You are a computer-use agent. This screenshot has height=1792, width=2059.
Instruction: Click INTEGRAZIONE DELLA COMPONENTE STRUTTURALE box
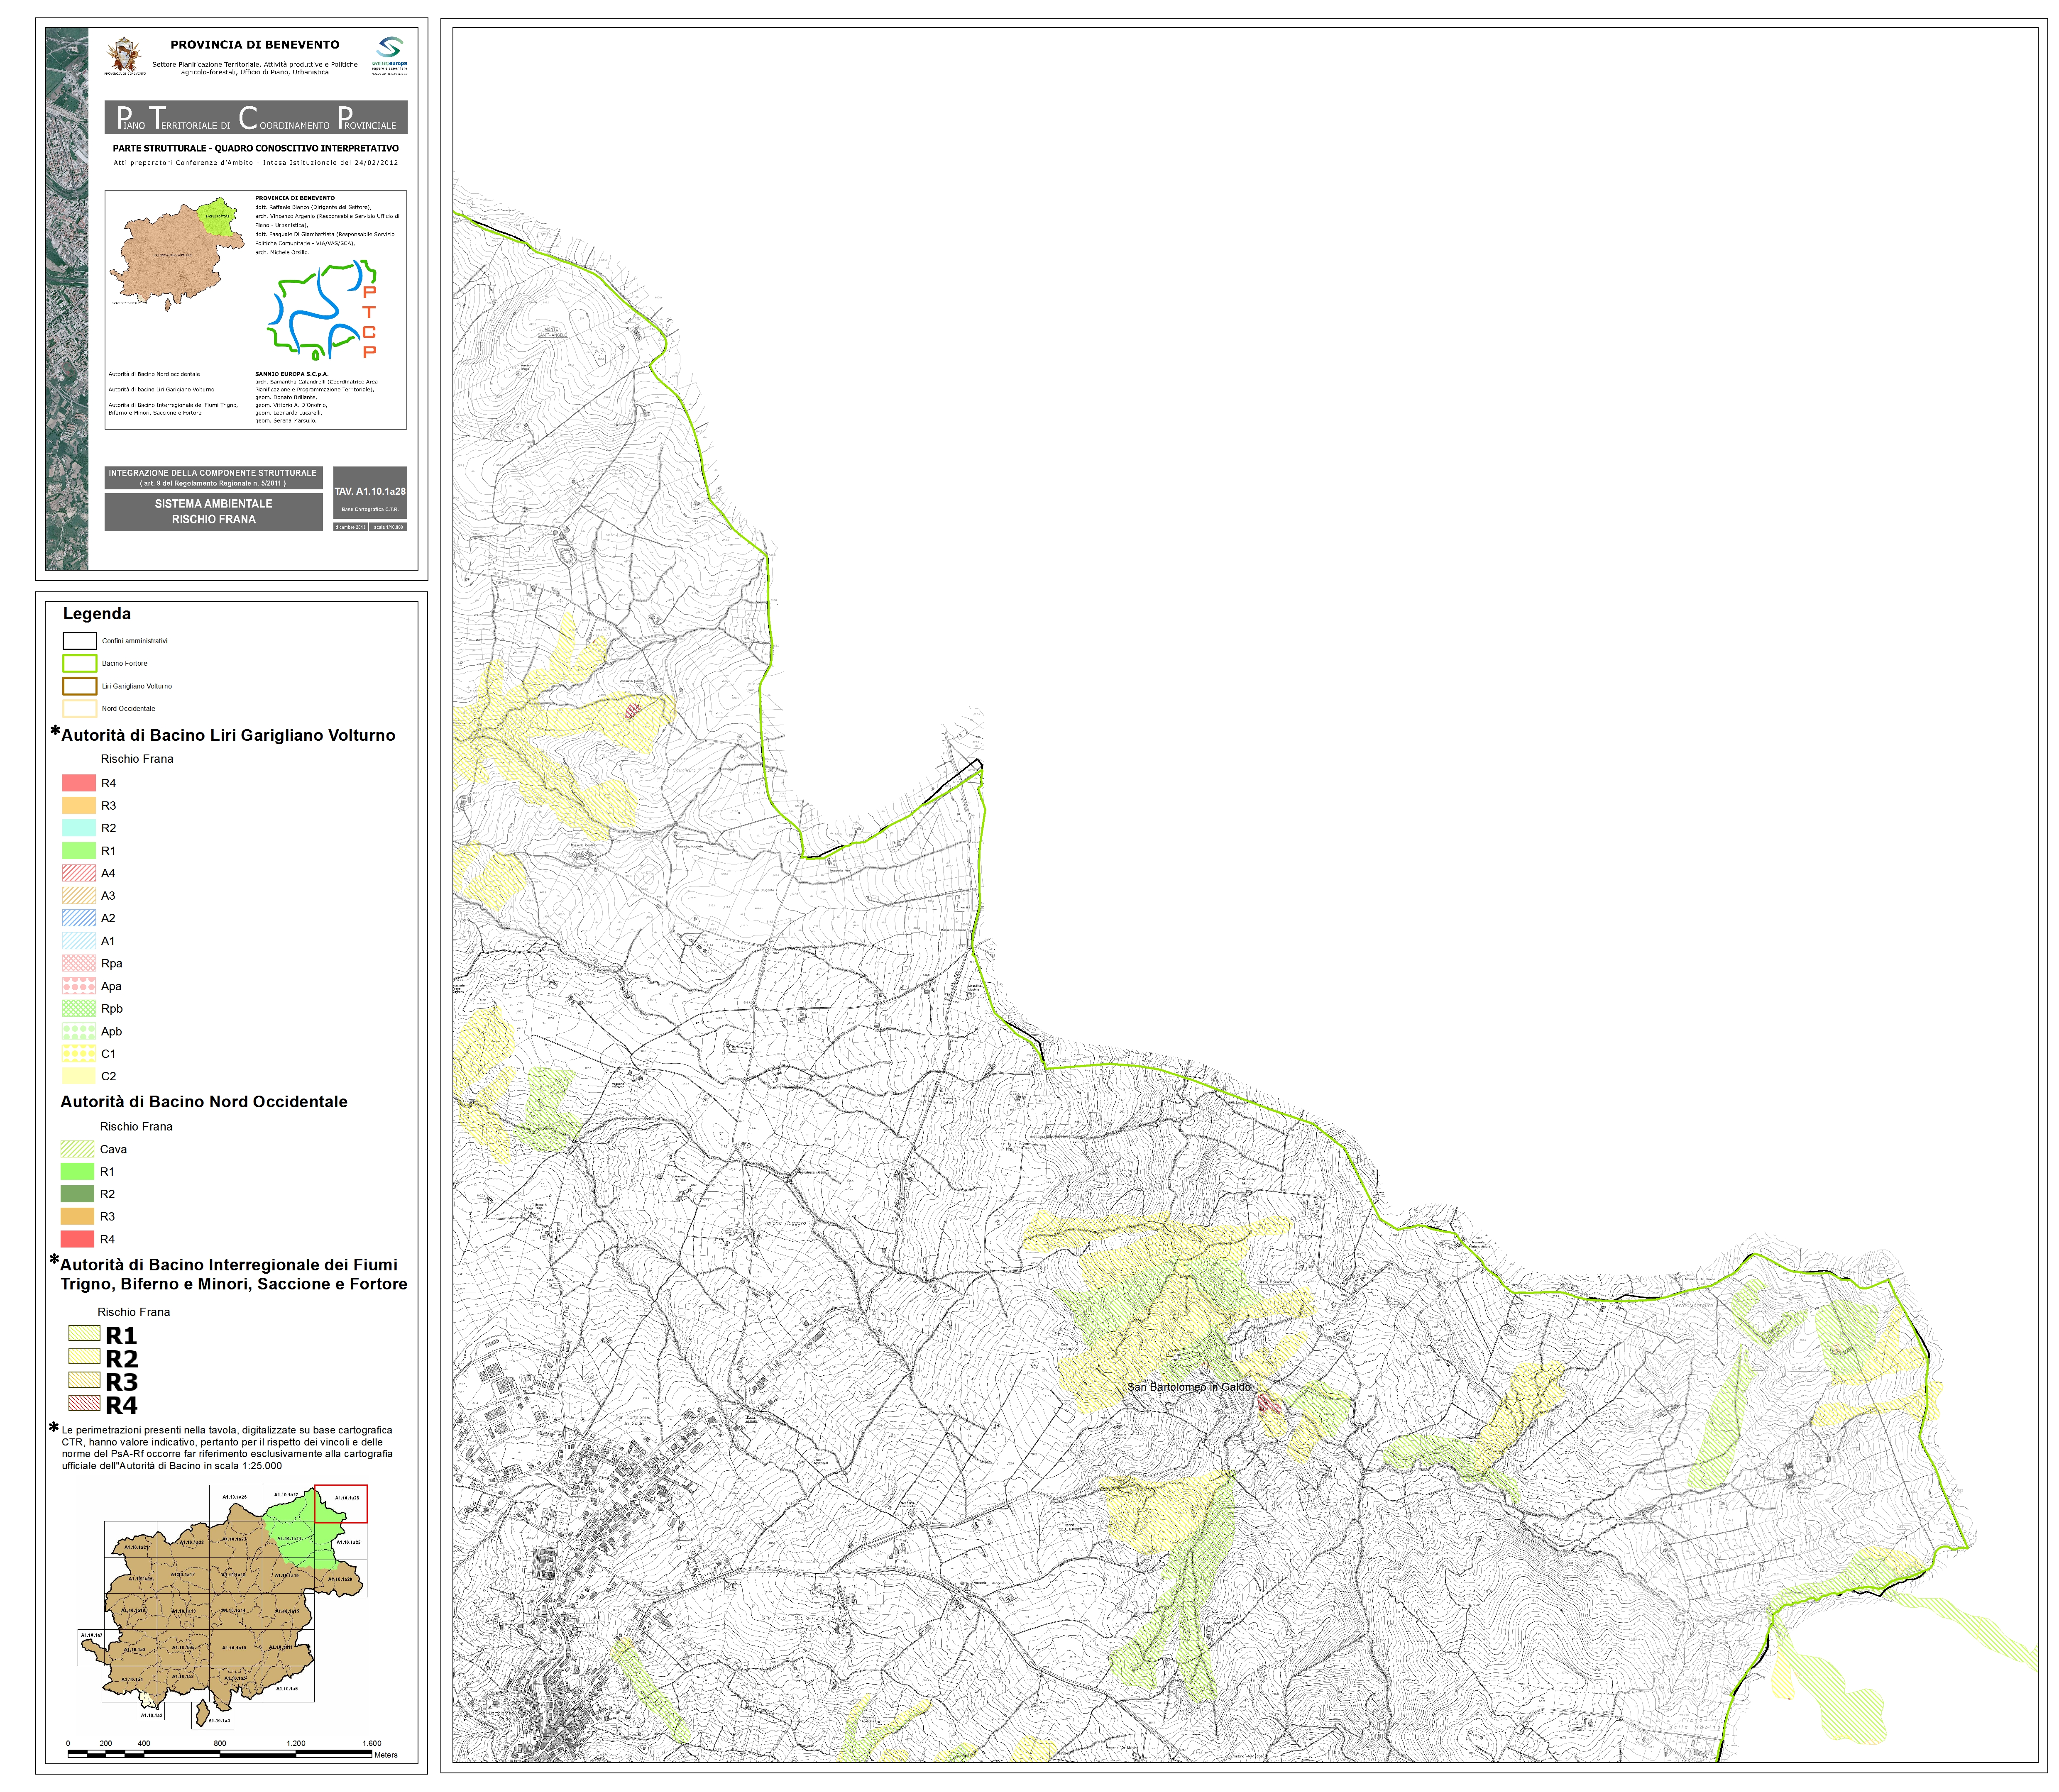[214, 478]
